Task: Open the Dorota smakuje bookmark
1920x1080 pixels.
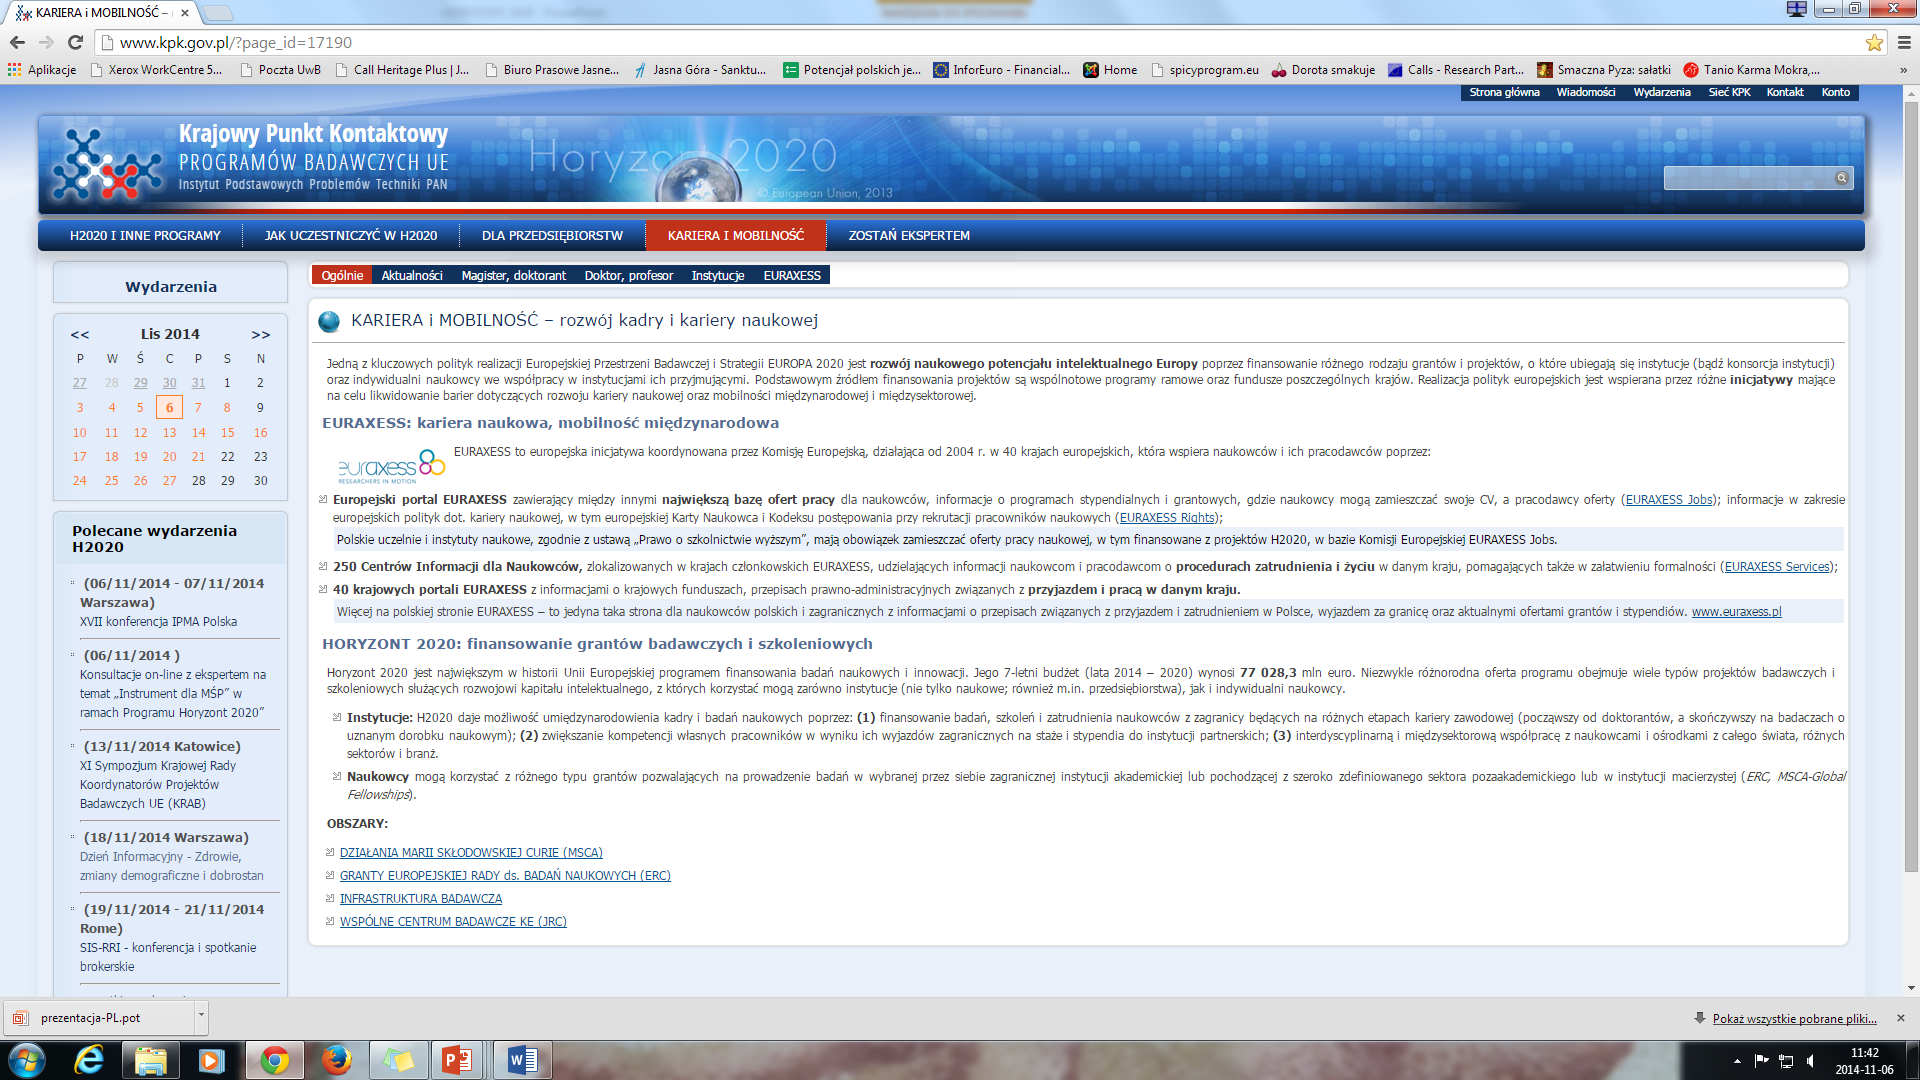Action: 1323,70
